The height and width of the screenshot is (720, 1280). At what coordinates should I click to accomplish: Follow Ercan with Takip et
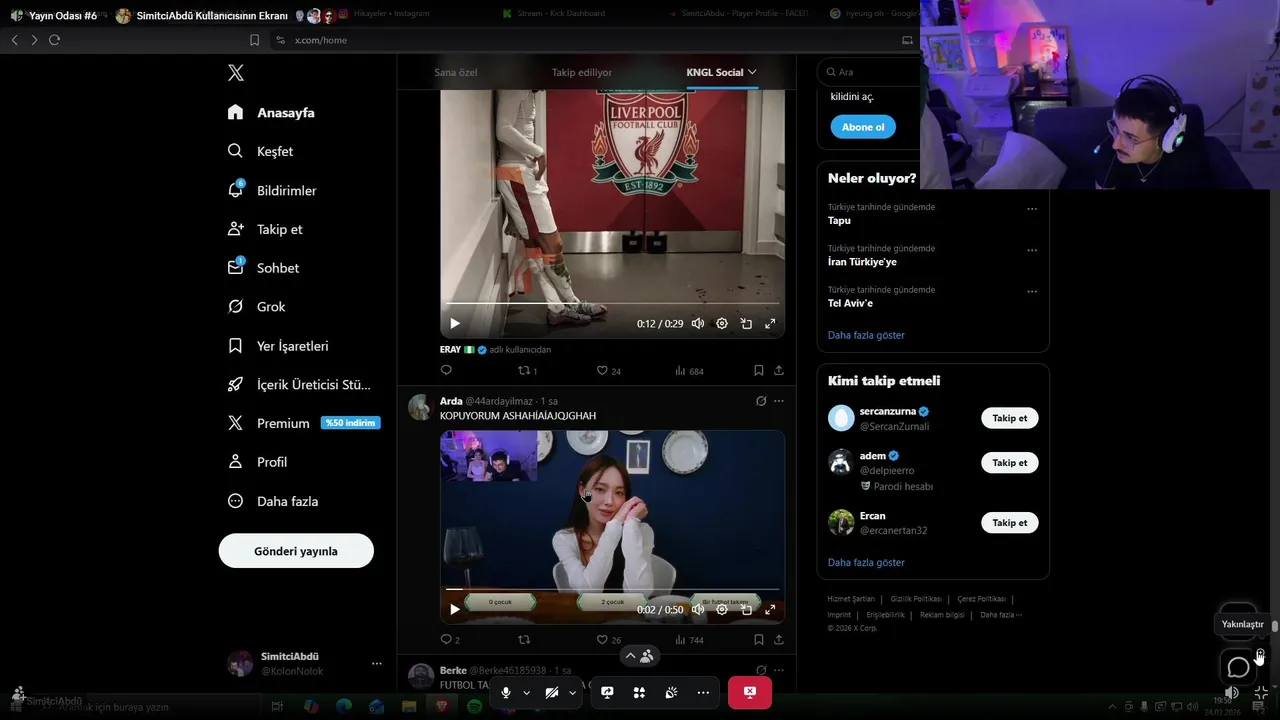click(x=1010, y=523)
